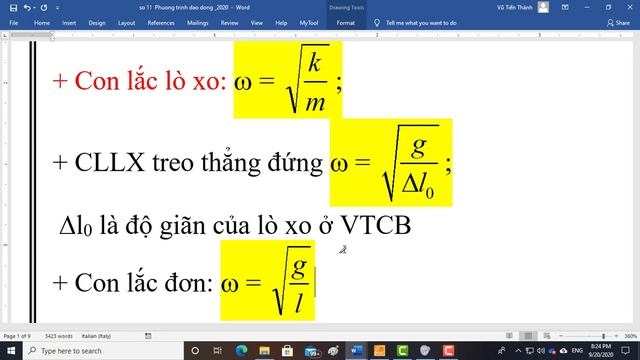Click the tab selector at ruler's left
The height and width of the screenshot is (360, 640).
pyautogui.click(x=5, y=36)
